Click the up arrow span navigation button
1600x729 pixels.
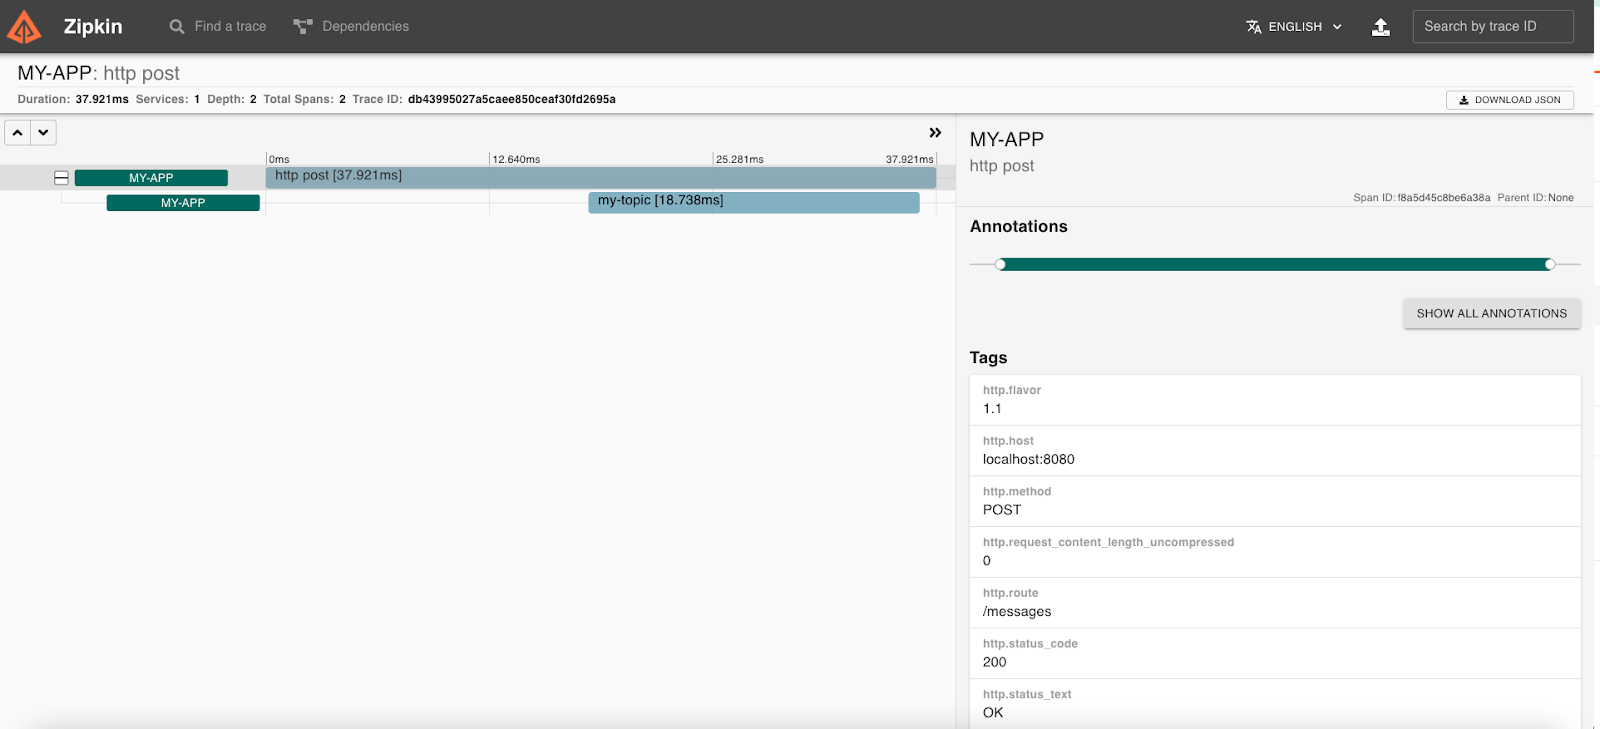pyautogui.click(x=18, y=132)
